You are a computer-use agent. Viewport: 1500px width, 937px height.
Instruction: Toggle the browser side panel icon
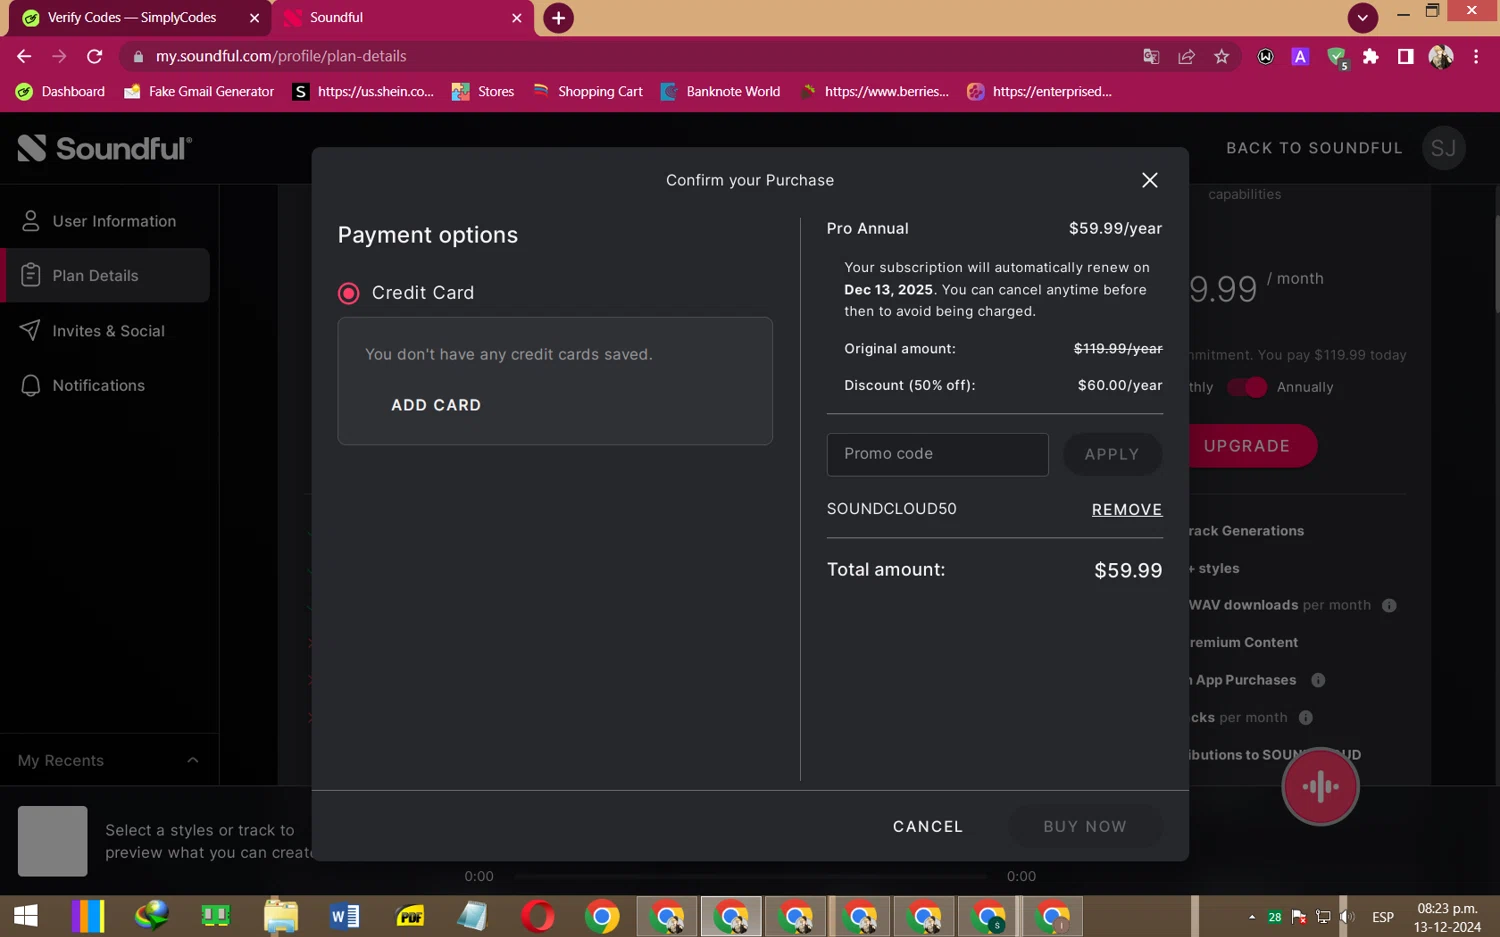point(1405,57)
